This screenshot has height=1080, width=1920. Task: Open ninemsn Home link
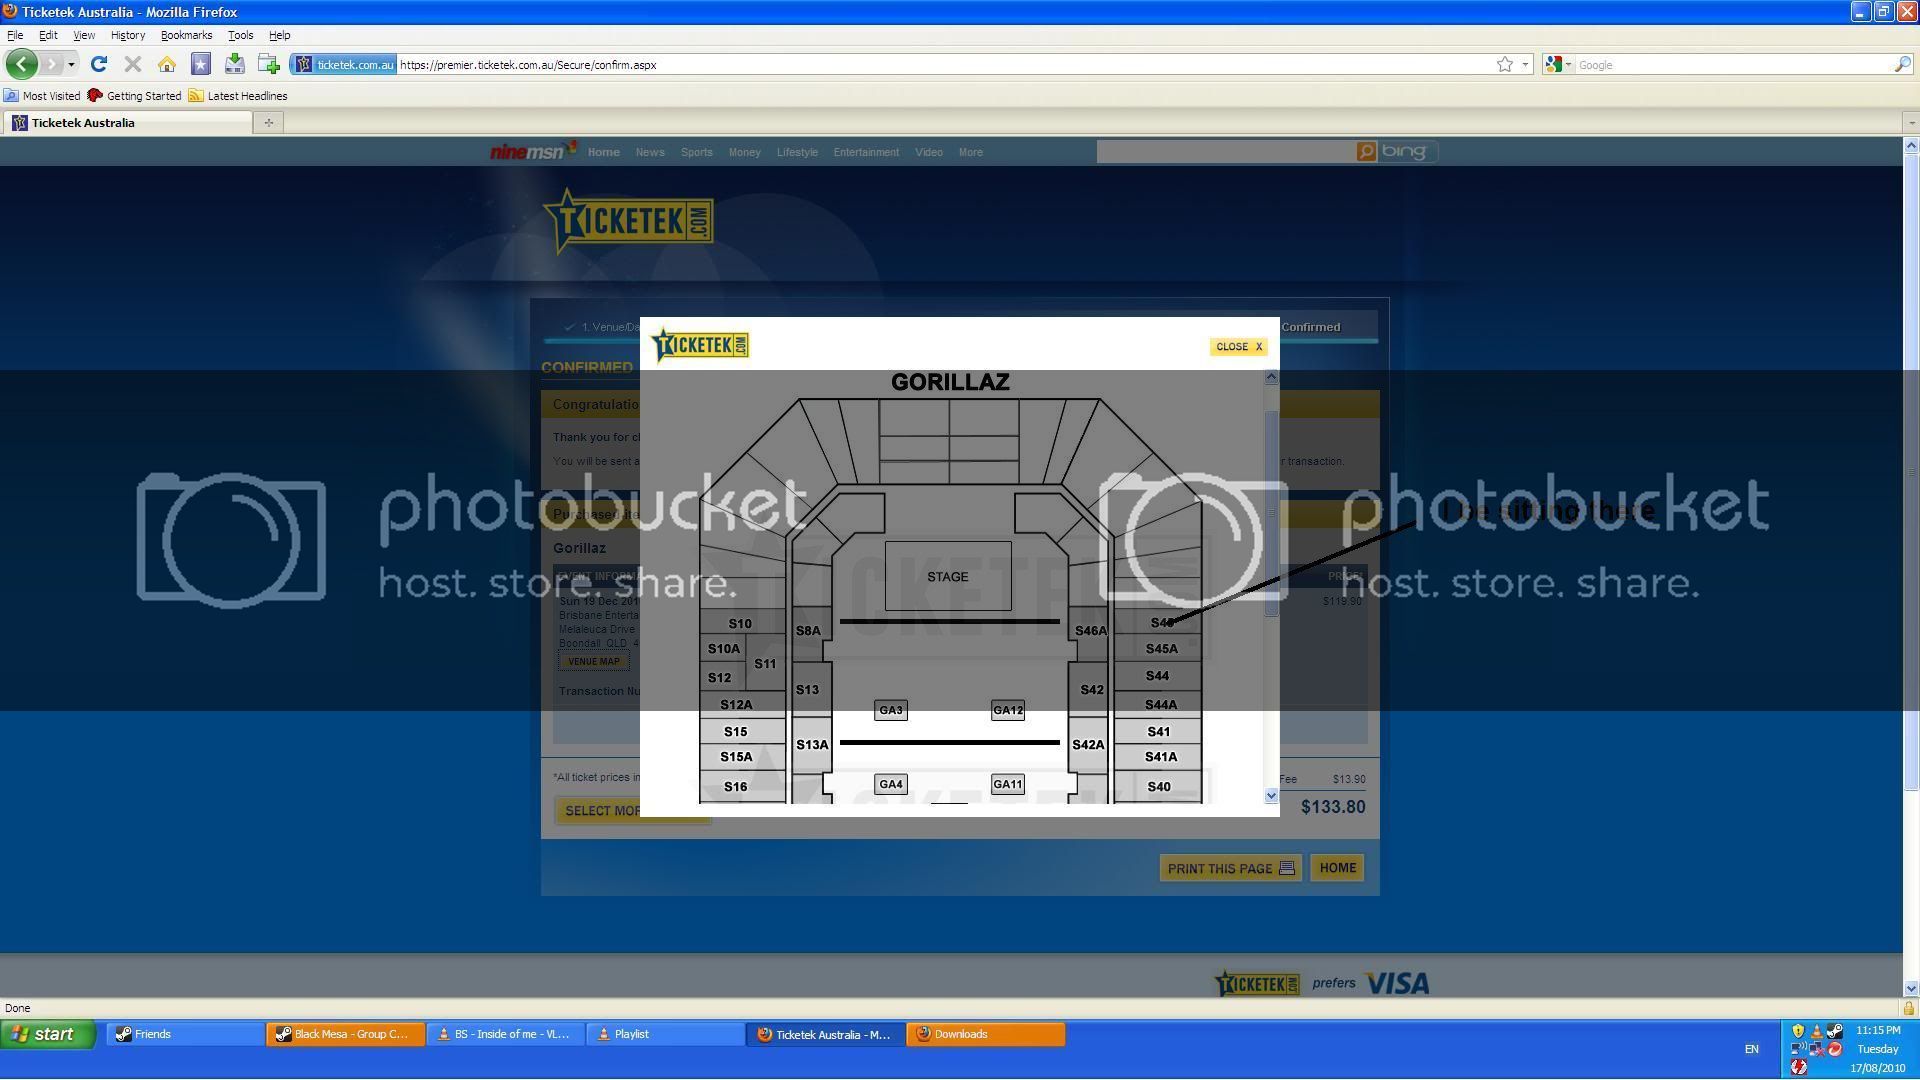(603, 152)
